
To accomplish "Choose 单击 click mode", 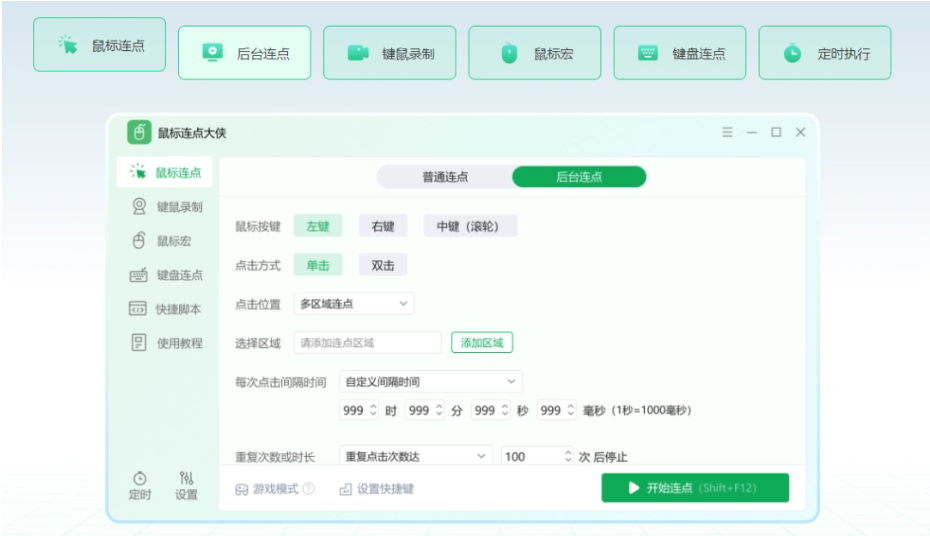I will (x=318, y=265).
